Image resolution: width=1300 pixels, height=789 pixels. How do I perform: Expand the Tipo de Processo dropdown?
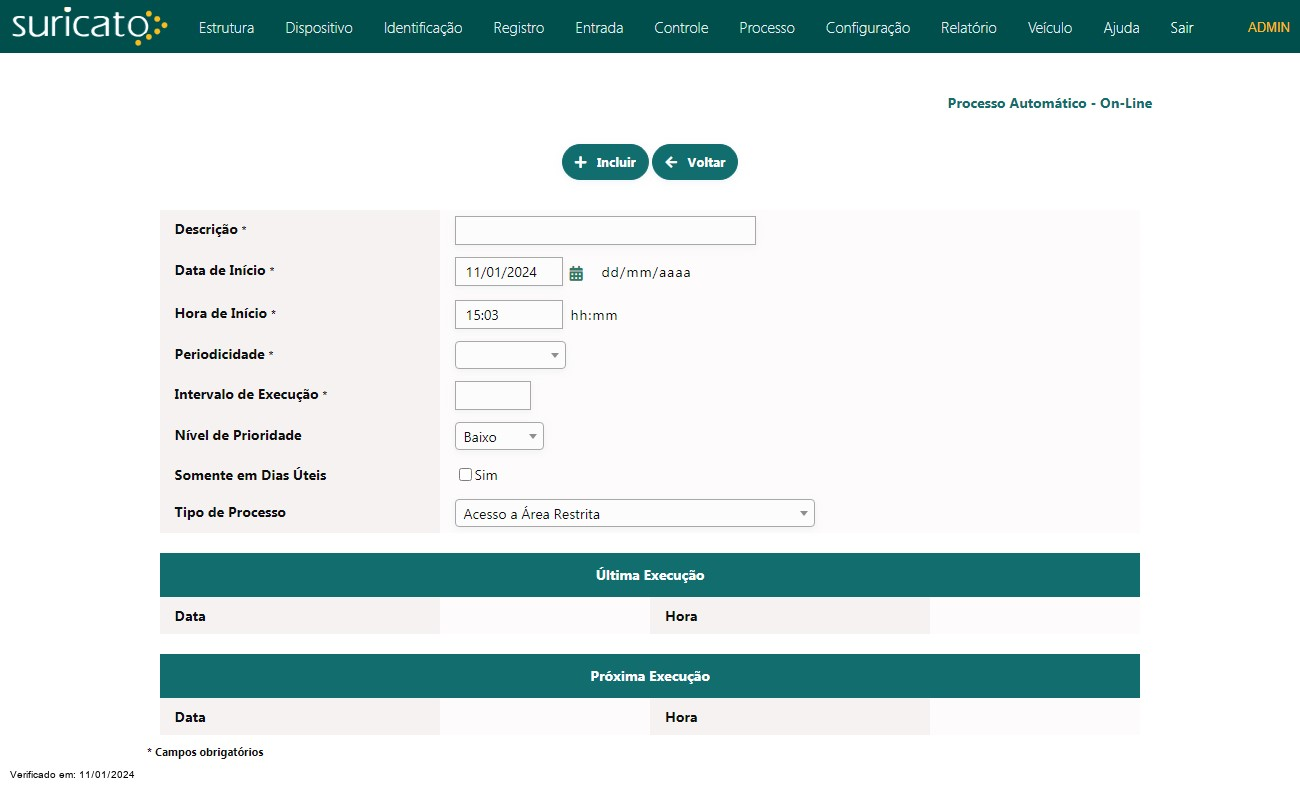[x=634, y=514]
